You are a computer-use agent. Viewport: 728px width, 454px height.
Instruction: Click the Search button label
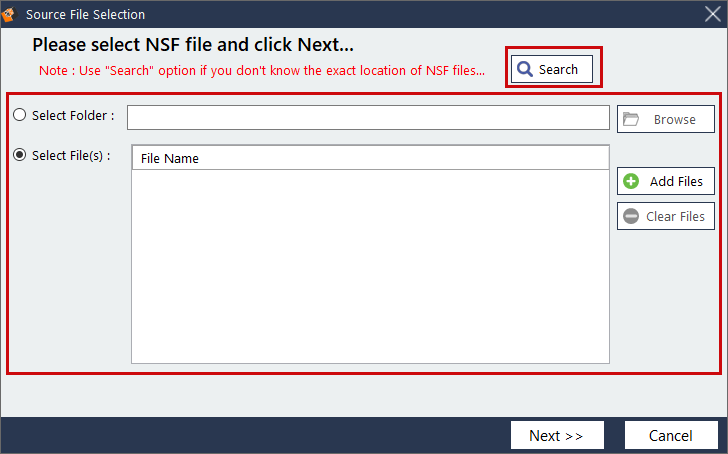point(558,69)
